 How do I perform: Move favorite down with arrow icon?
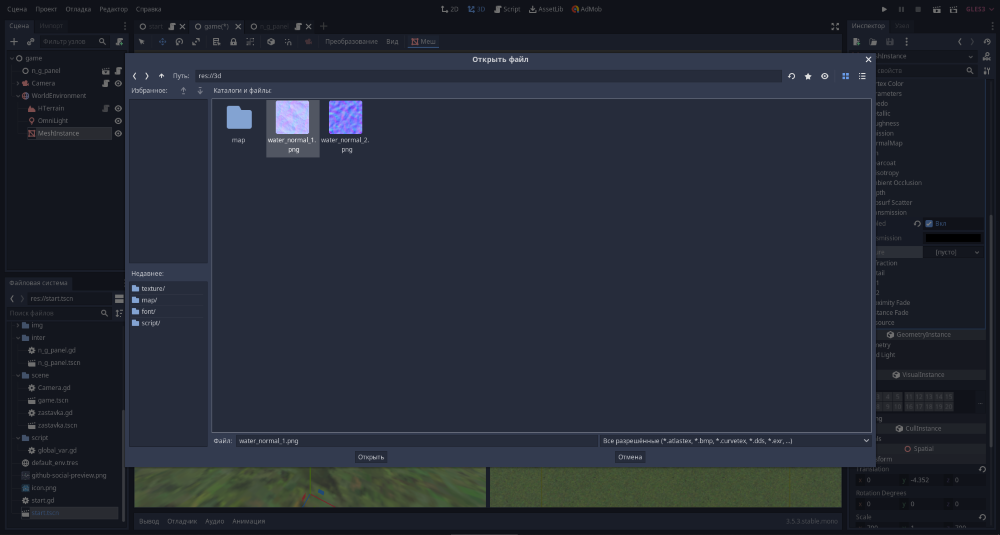199,91
